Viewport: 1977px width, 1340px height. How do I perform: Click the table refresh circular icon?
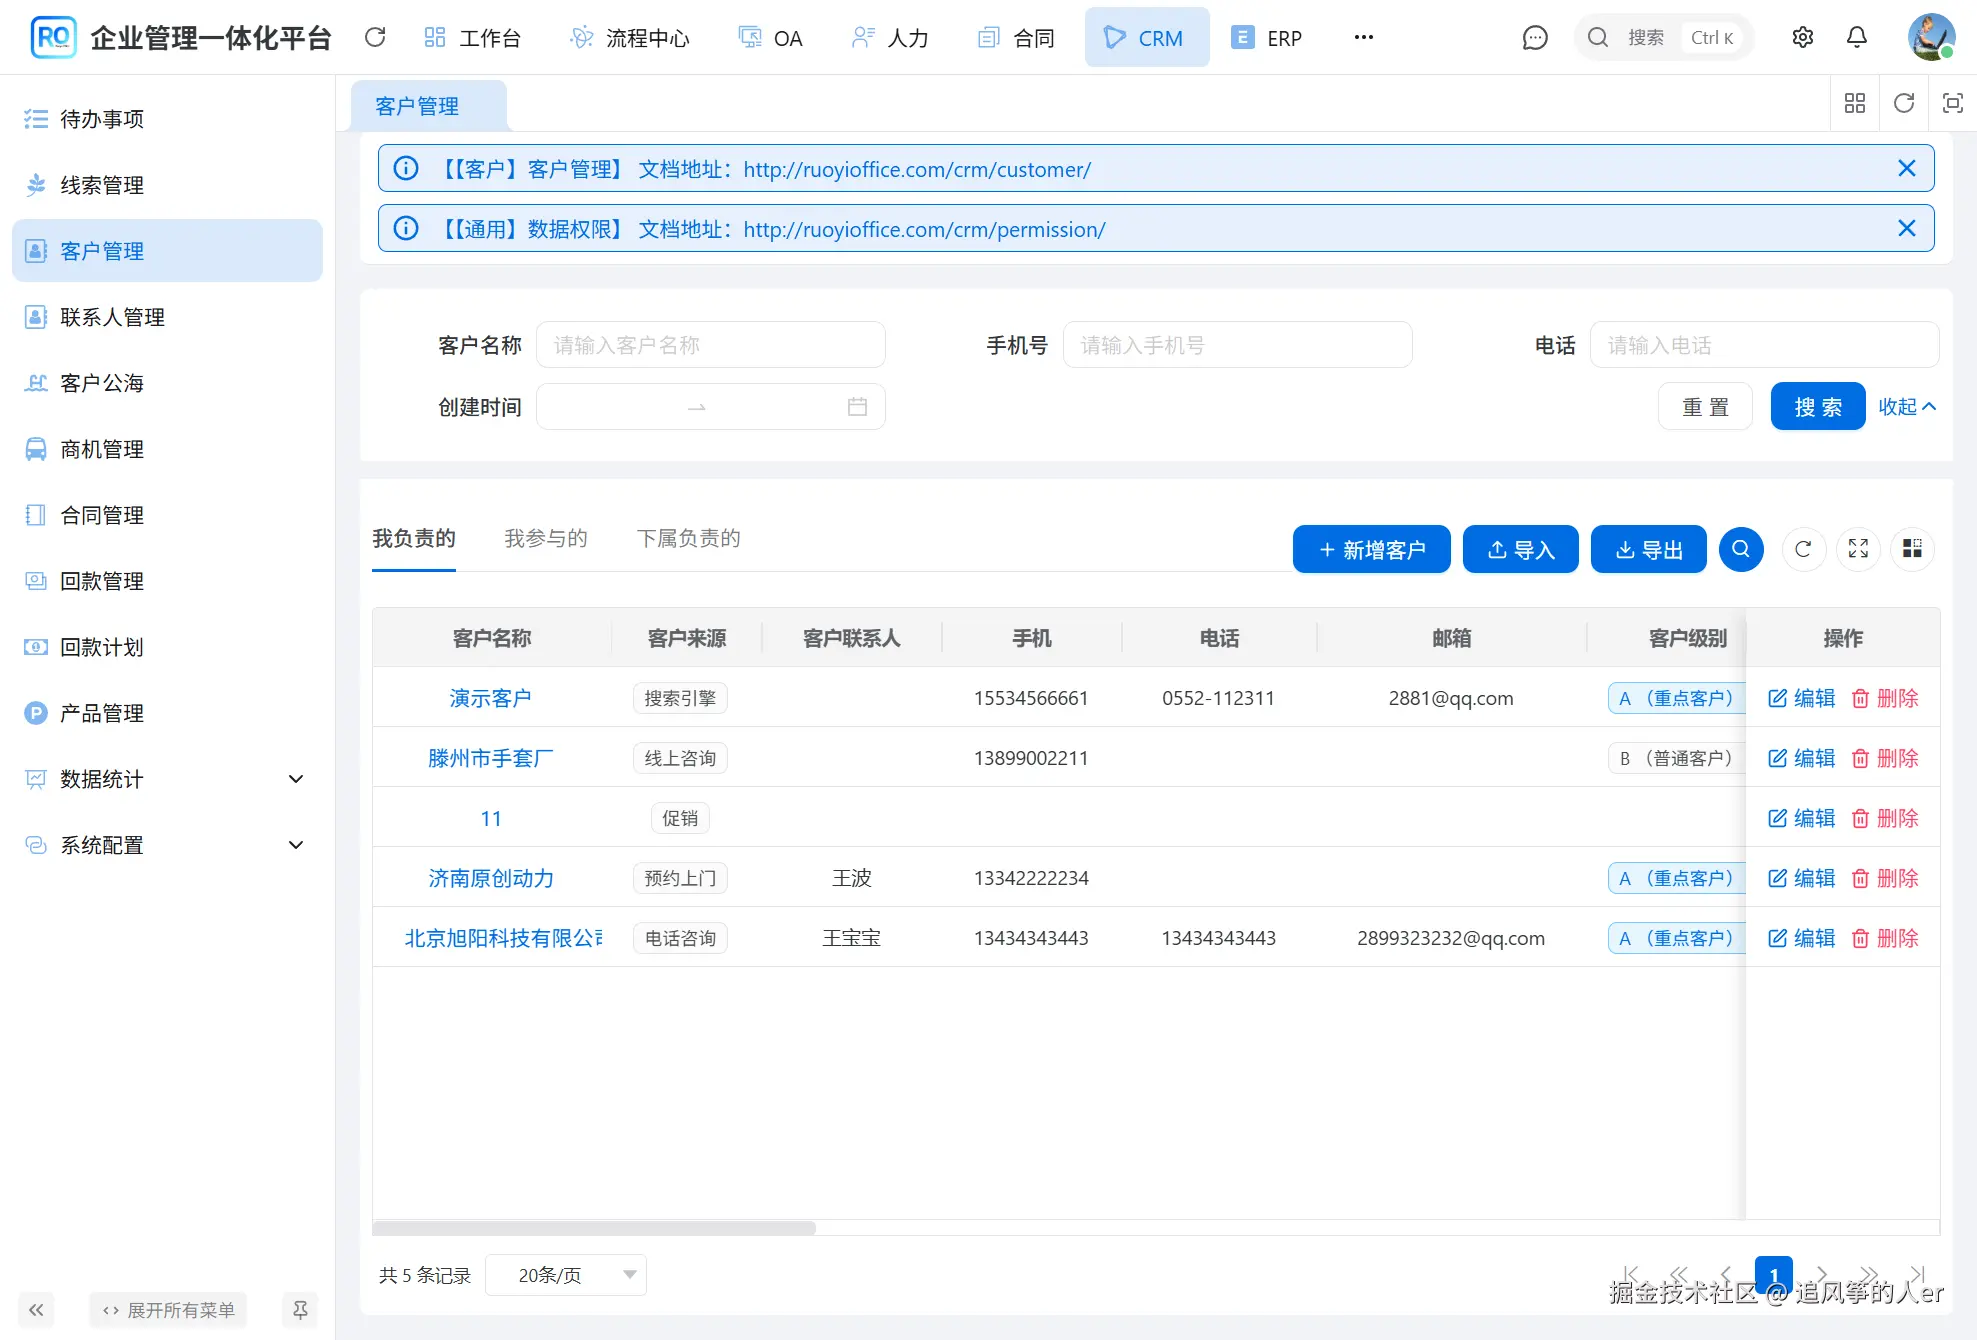[x=1803, y=549]
